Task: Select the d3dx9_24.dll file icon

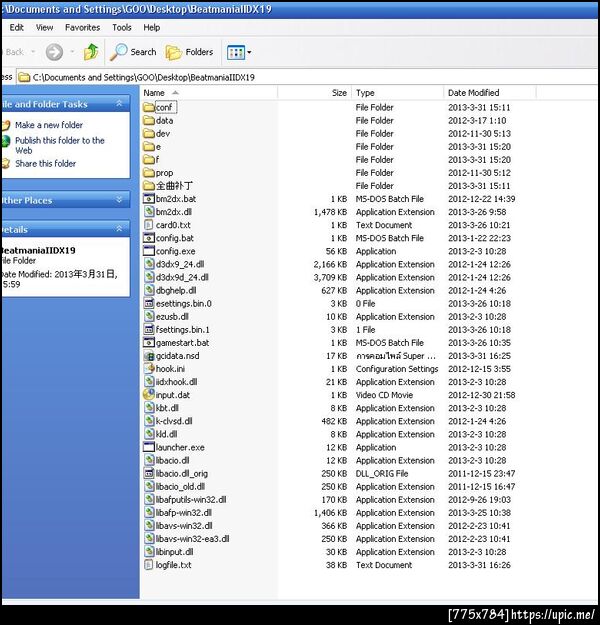Action: click(x=149, y=264)
